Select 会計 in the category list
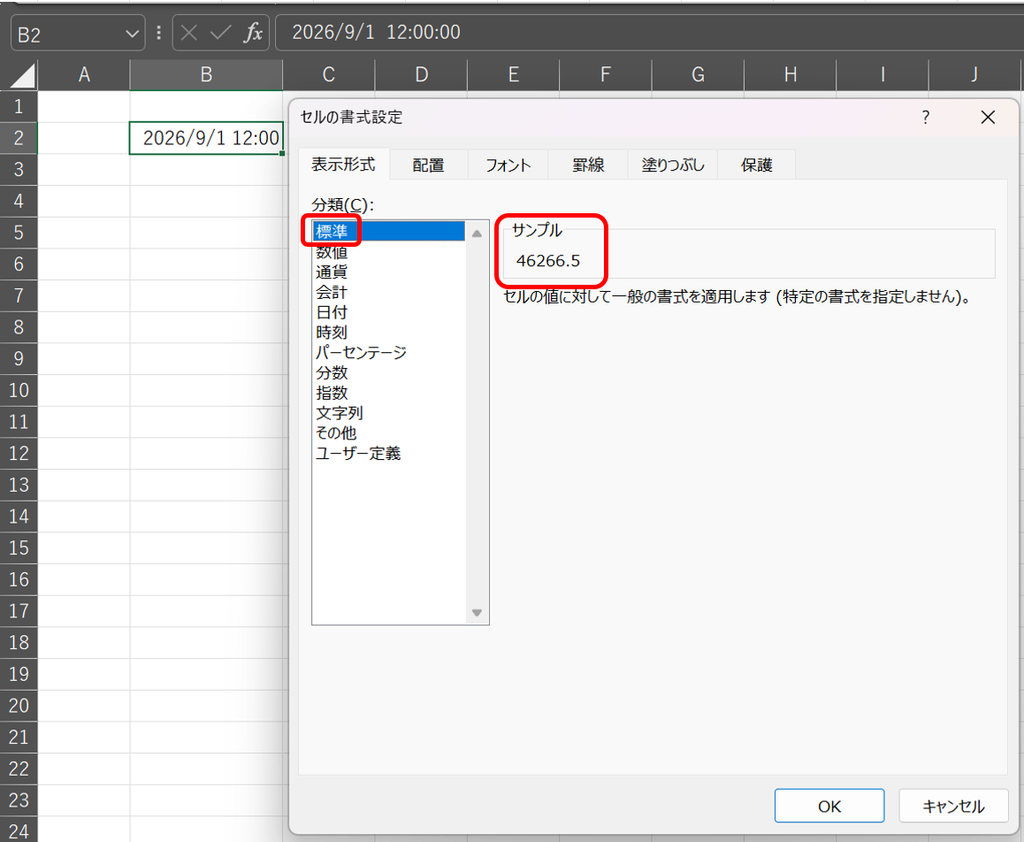The image size is (1024, 842). (x=389, y=292)
